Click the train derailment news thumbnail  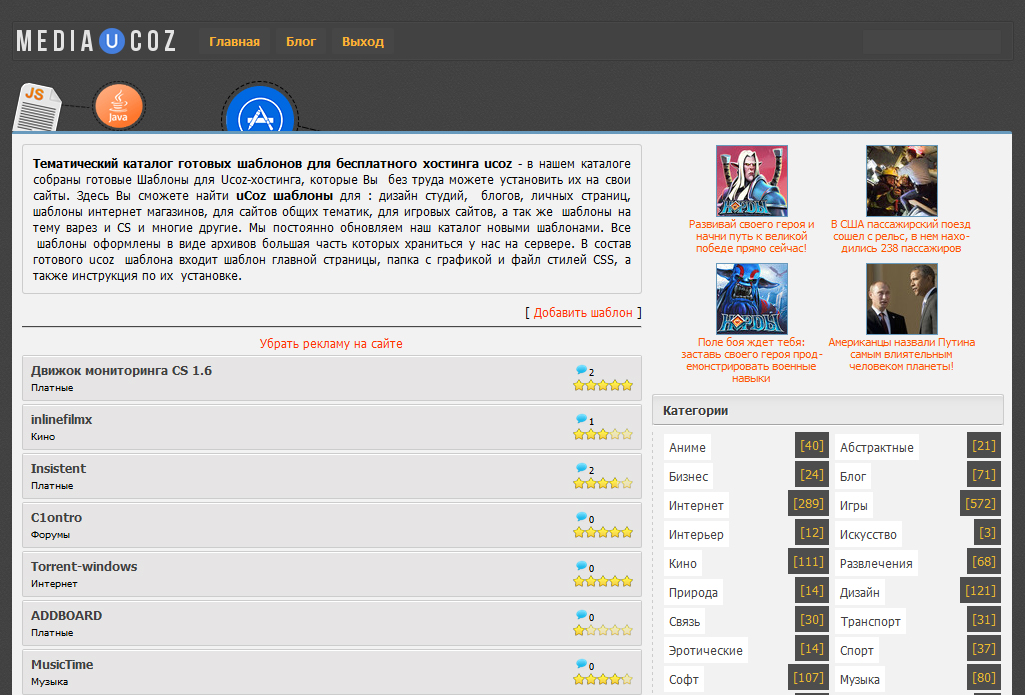tap(901, 181)
